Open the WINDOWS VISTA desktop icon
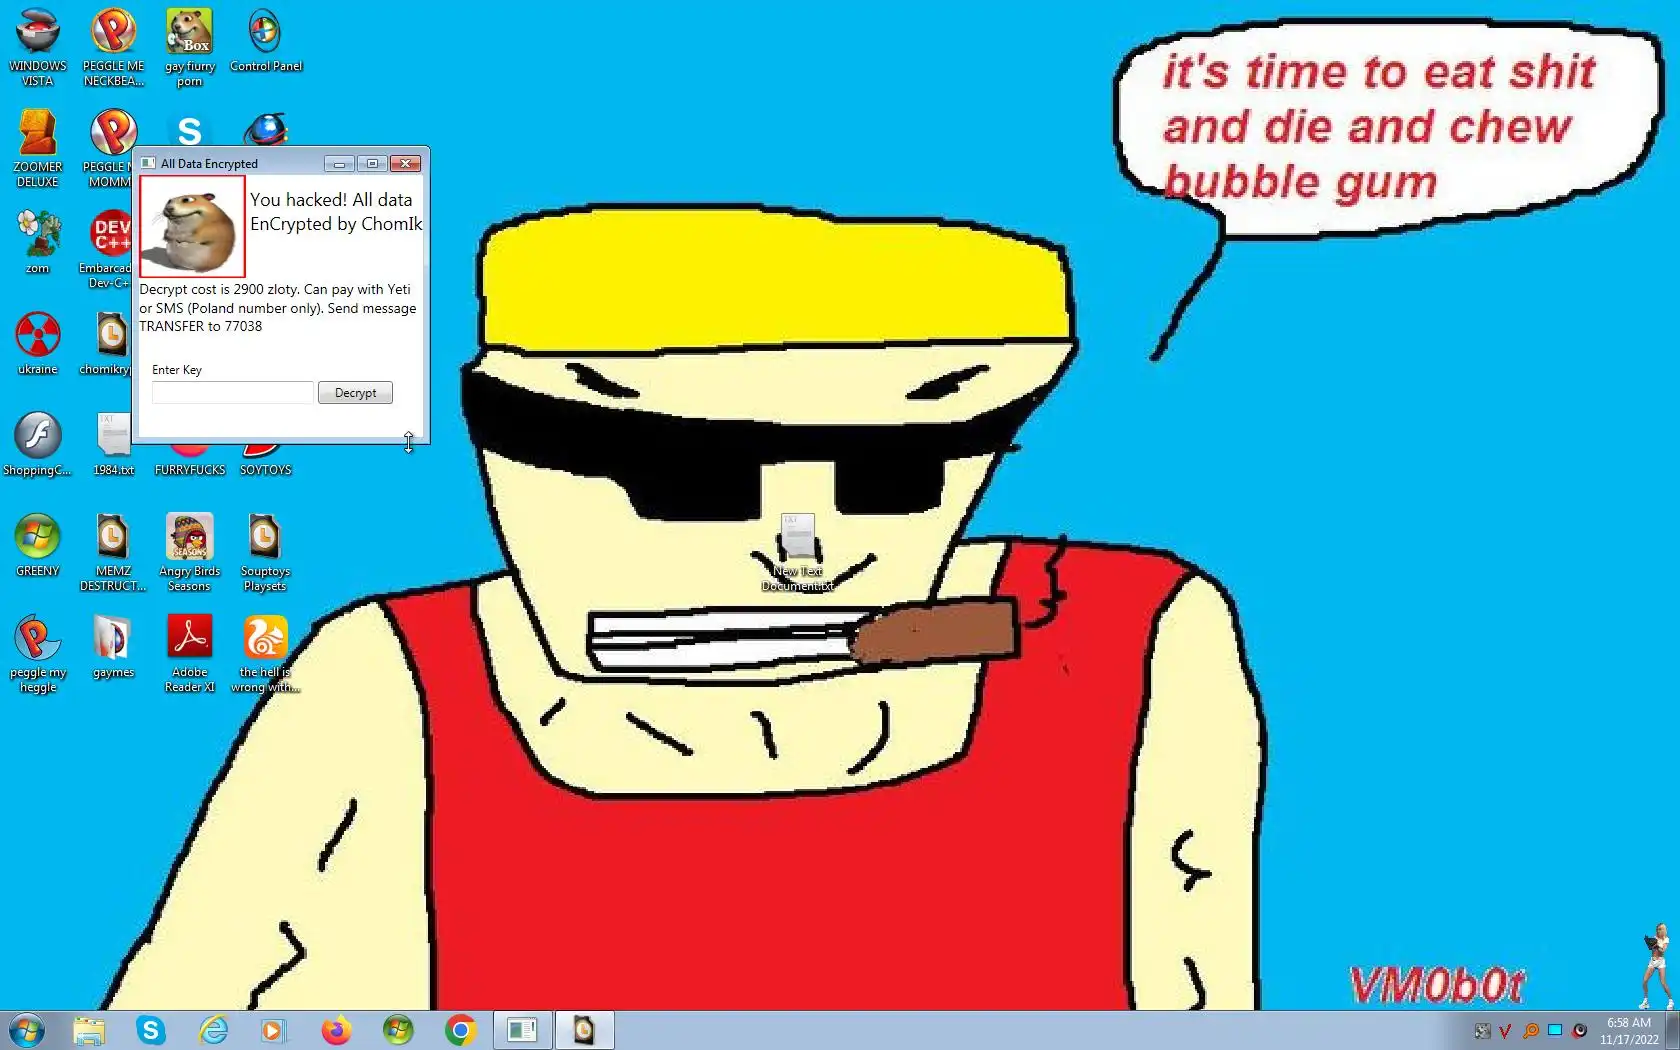1680x1050 pixels. click(37, 46)
